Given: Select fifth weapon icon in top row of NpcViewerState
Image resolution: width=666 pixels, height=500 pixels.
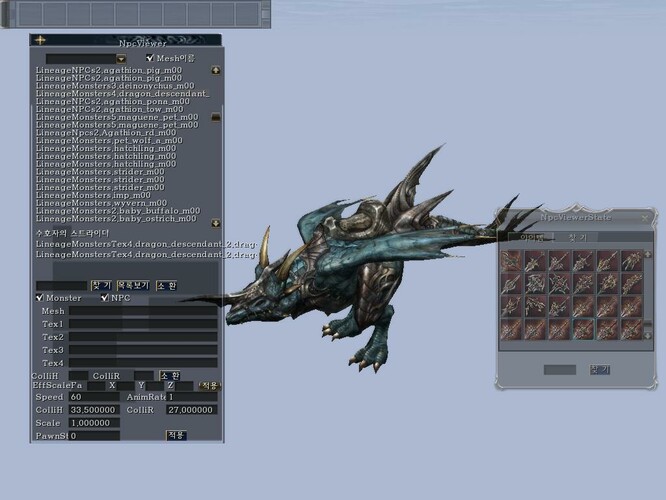Looking at the screenshot, I should click(x=607, y=260).
